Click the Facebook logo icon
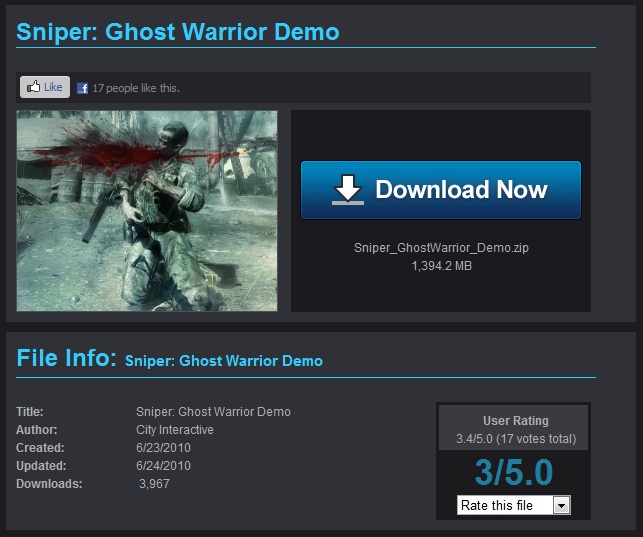The height and width of the screenshot is (537, 643). click(x=82, y=88)
